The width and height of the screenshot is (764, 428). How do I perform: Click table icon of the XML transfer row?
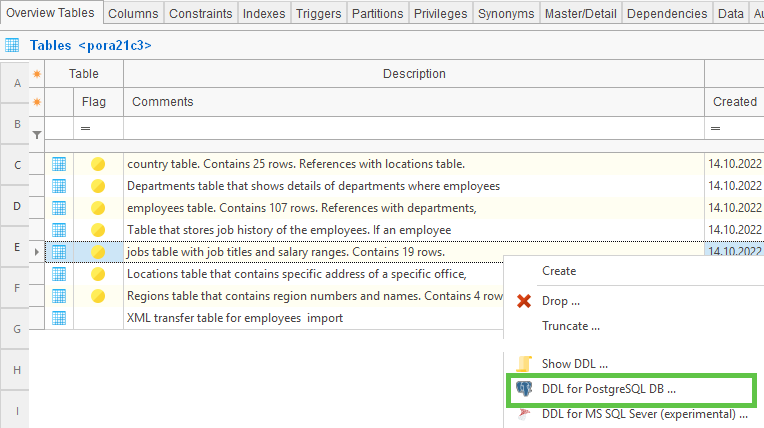click(59, 318)
